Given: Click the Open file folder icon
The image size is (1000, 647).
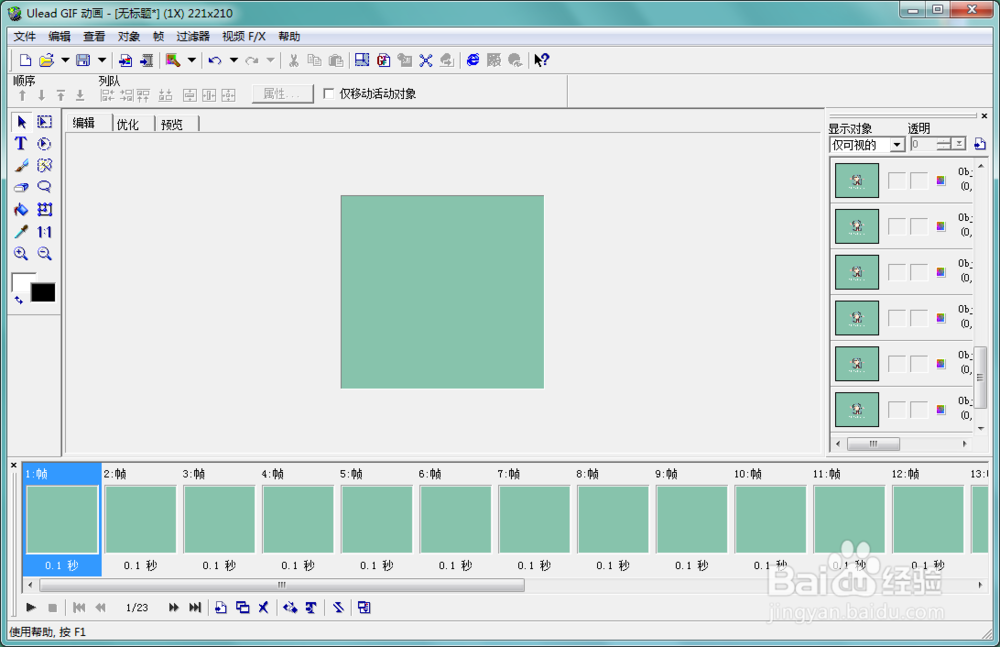Looking at the screenshot, I should (46, 60).
